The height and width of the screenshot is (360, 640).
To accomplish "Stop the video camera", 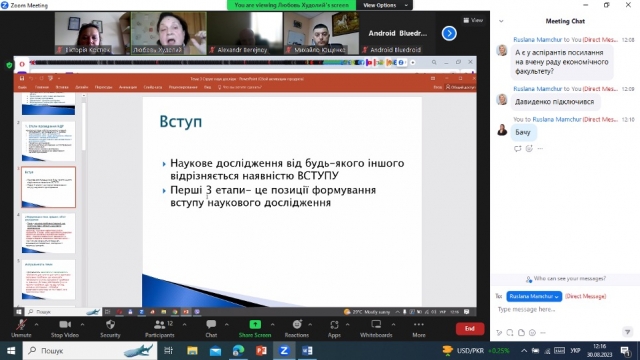I will click(64, 329).
